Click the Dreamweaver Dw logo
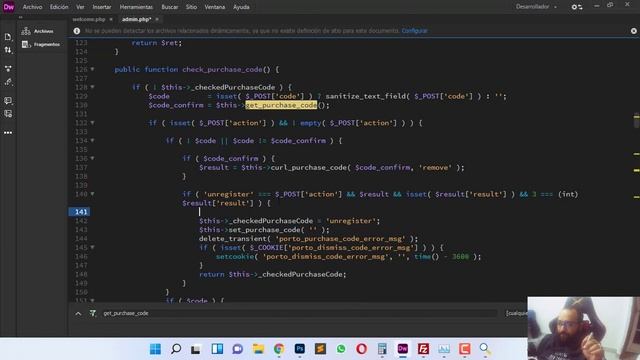640x360 pixels. point(9,7)
